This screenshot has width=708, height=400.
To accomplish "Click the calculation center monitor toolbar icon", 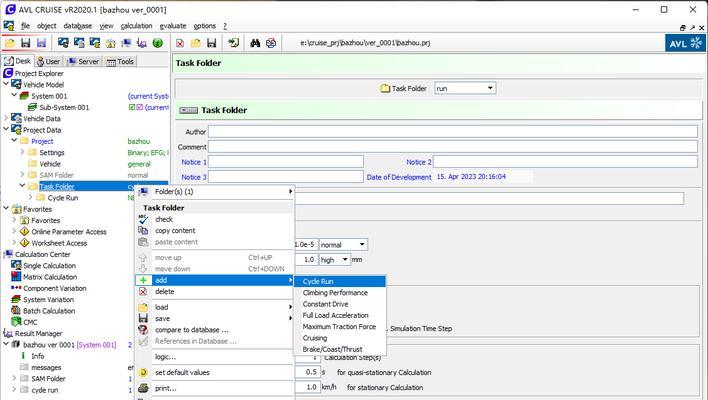I will [x=126, y=43].
